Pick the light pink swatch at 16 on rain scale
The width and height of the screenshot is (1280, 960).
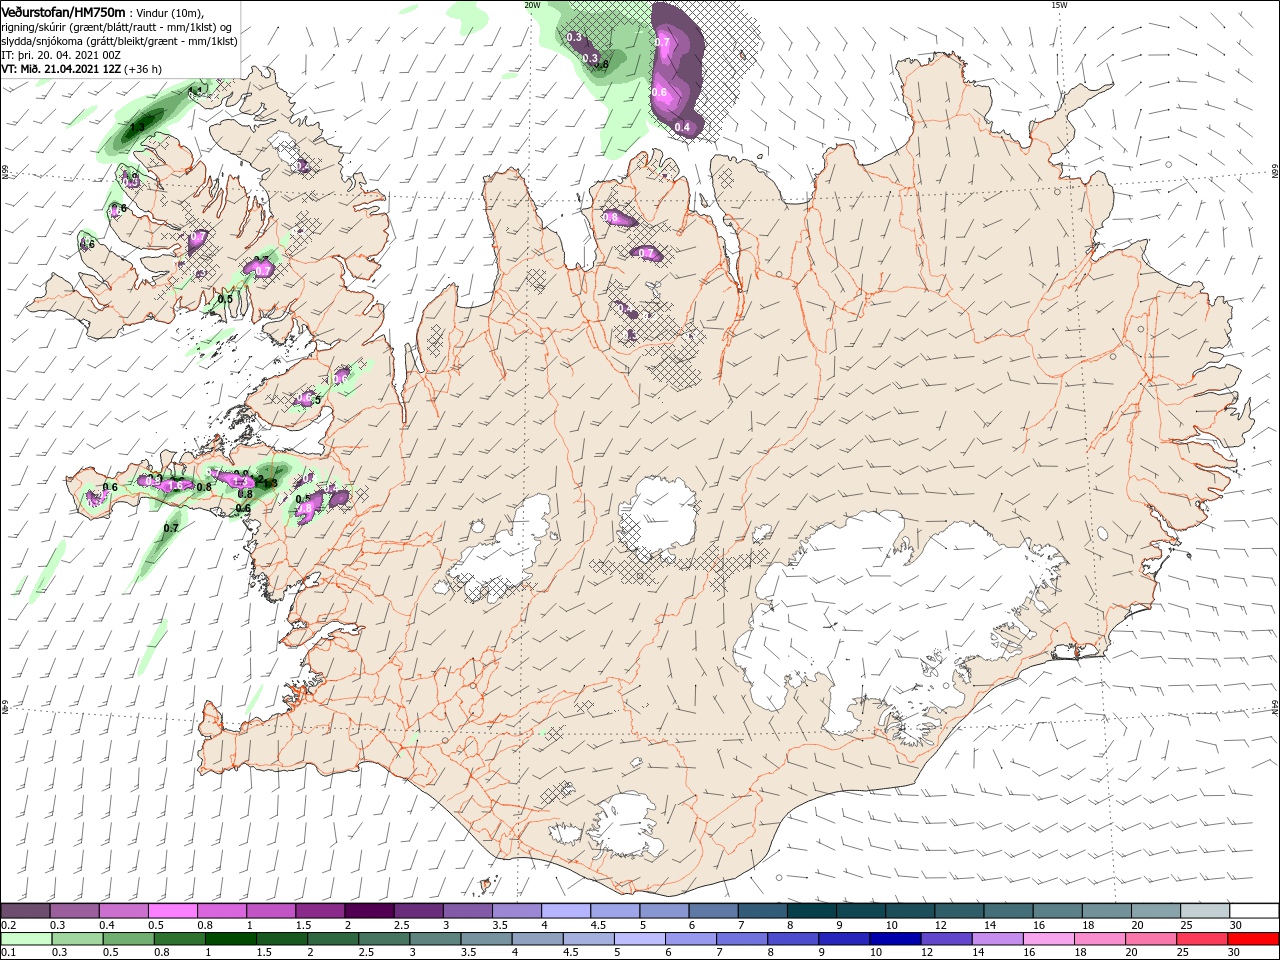[1047, 939]
